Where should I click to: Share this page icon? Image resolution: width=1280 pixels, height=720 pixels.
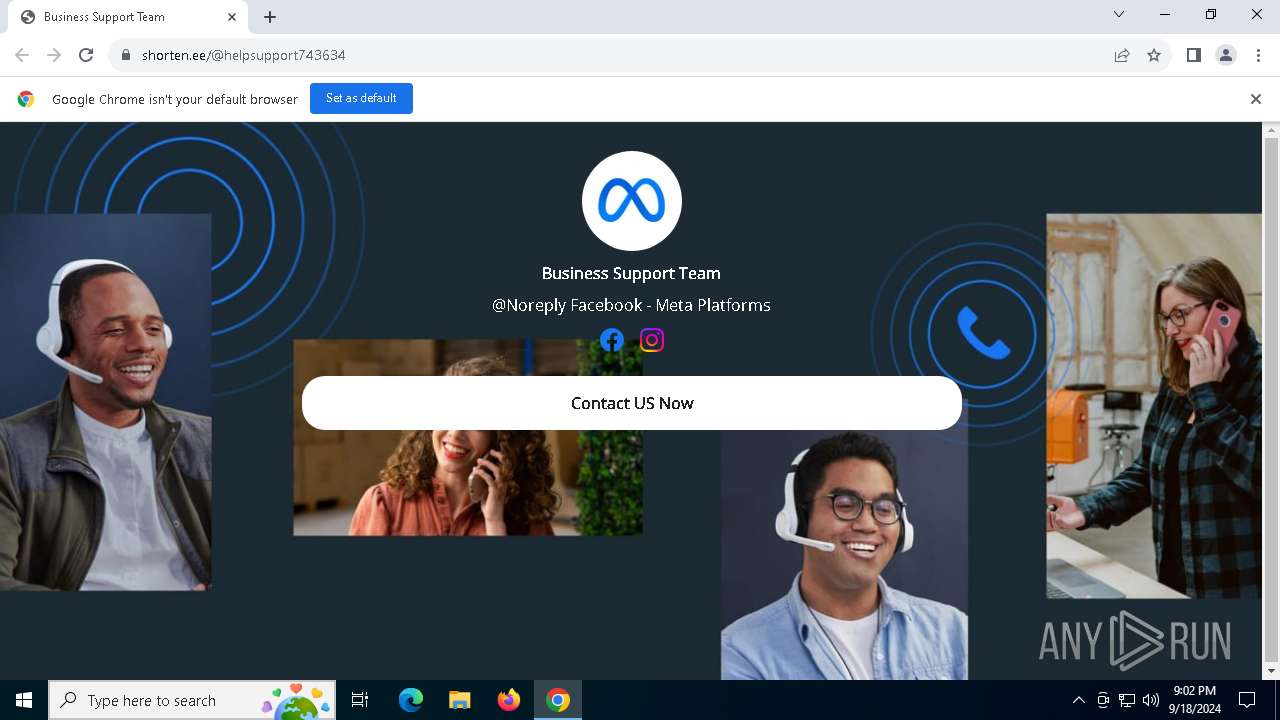[x=1122, y=55]
